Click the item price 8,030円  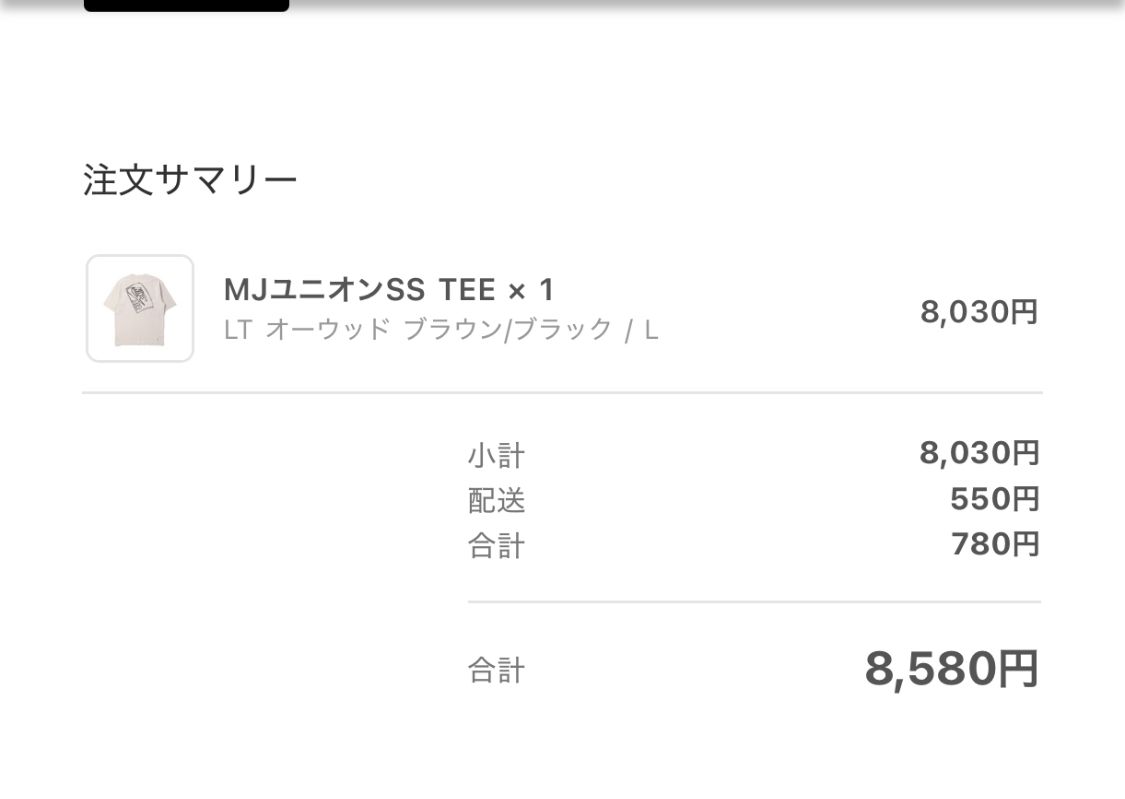click(x=978, y=311)
